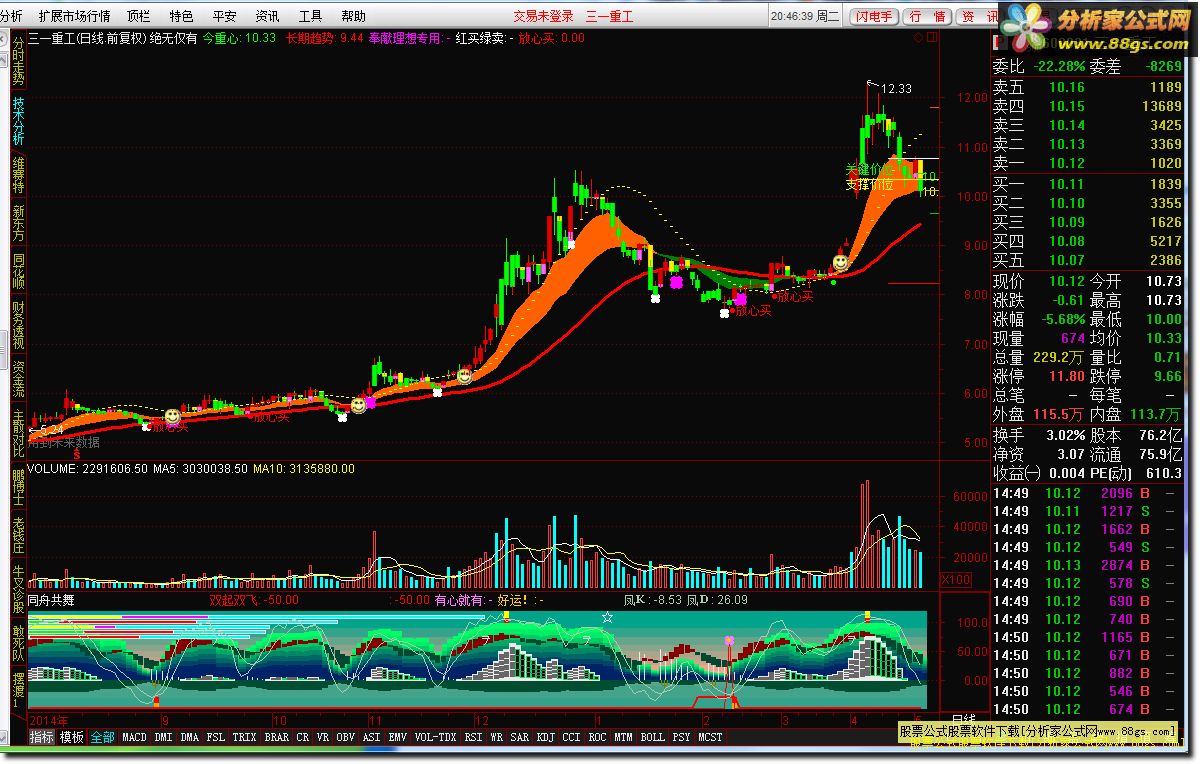Click the clock showing 20:46:39 周二
Image resolution: width=1200 pixels, height=764 pixels.
807,17
